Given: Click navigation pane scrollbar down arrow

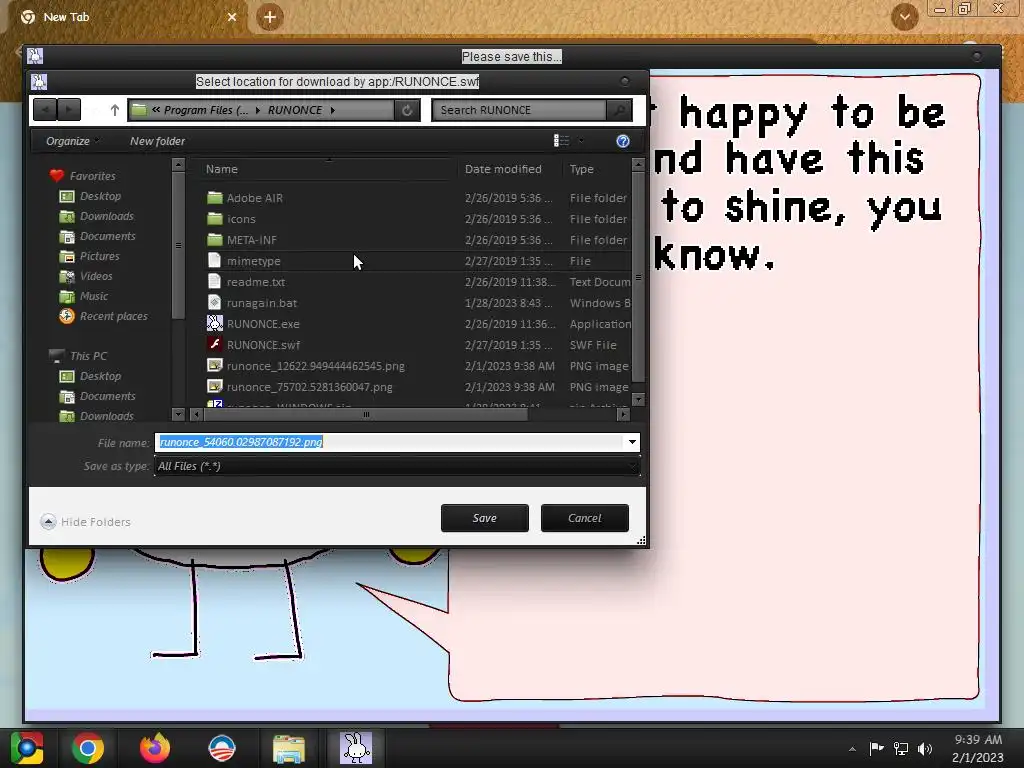Looking at the screenshot, I should coord(178,414).
